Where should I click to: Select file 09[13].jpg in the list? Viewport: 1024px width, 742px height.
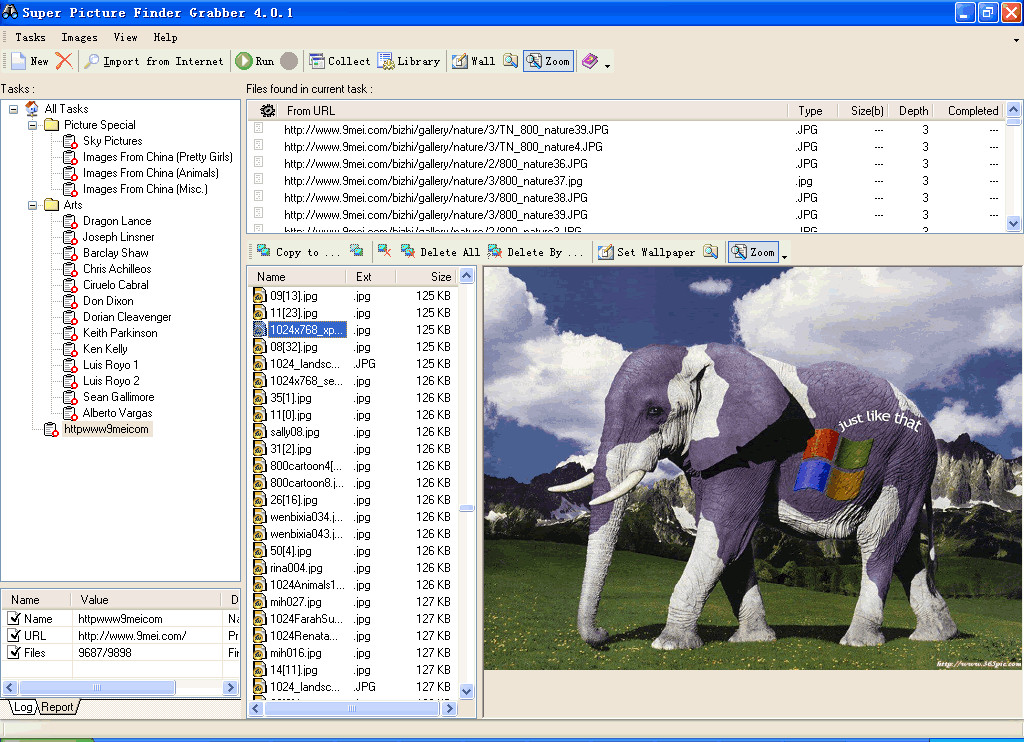pos(294,296)
